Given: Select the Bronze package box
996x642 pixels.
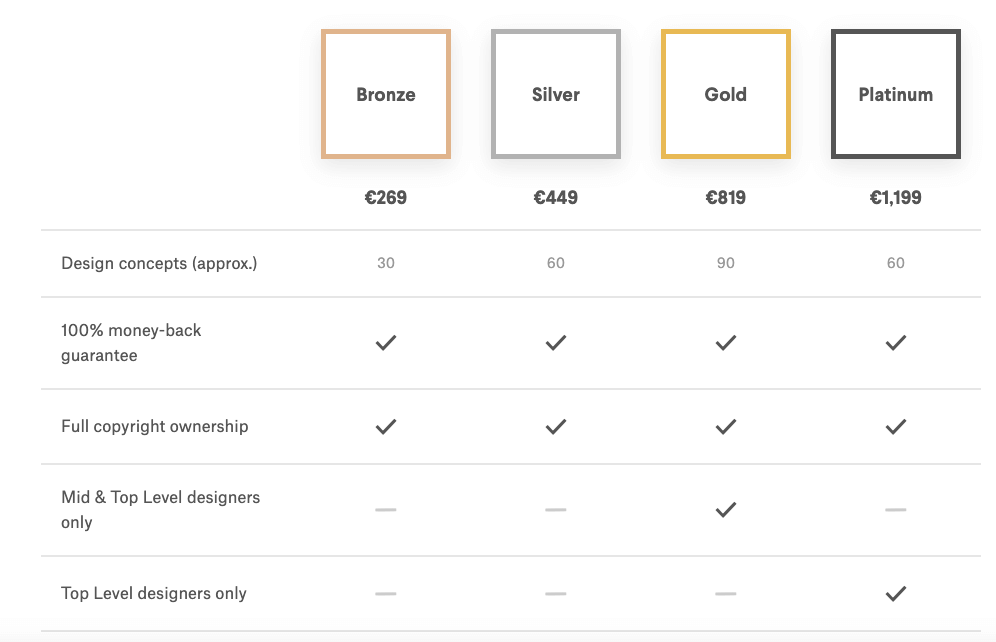Looking at the screenshot, I should [x=386, y=94].
